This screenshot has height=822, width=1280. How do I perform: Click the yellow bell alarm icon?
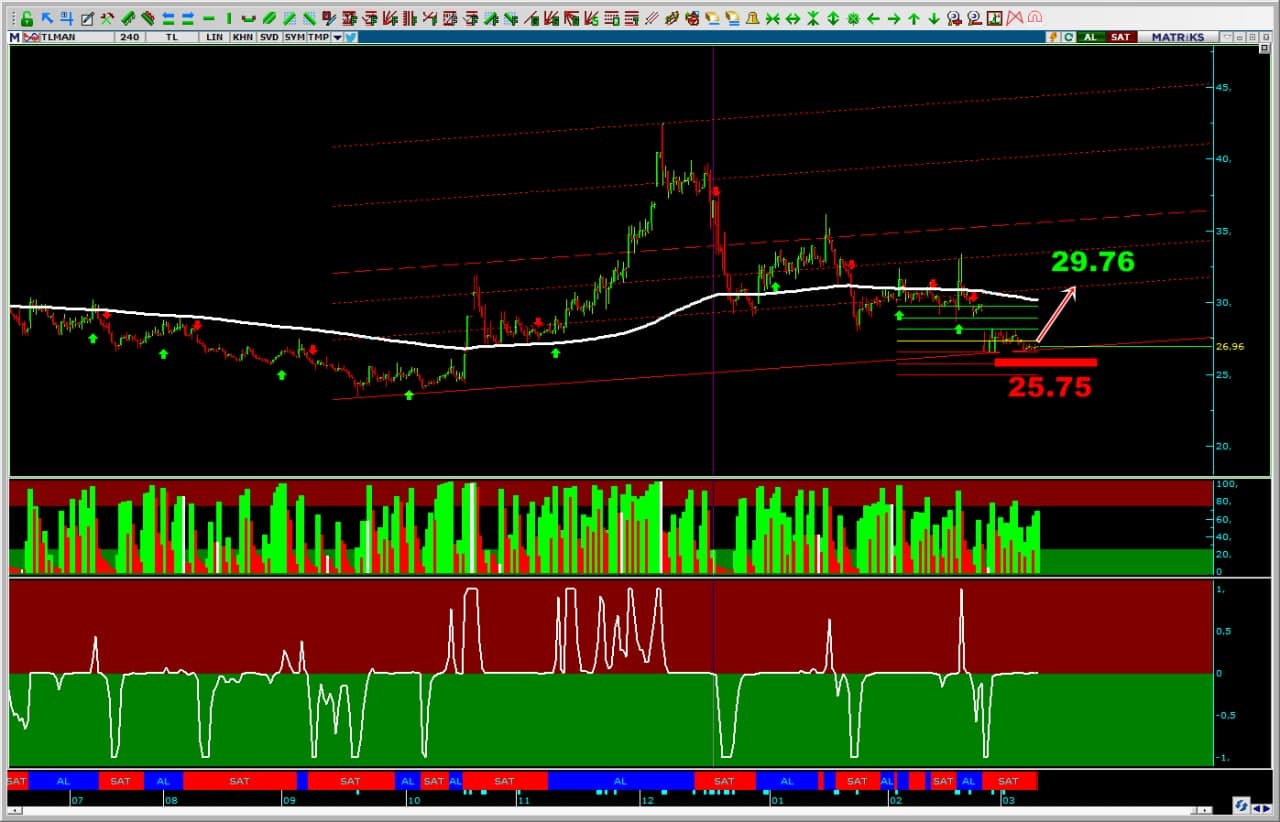[752, 18]
